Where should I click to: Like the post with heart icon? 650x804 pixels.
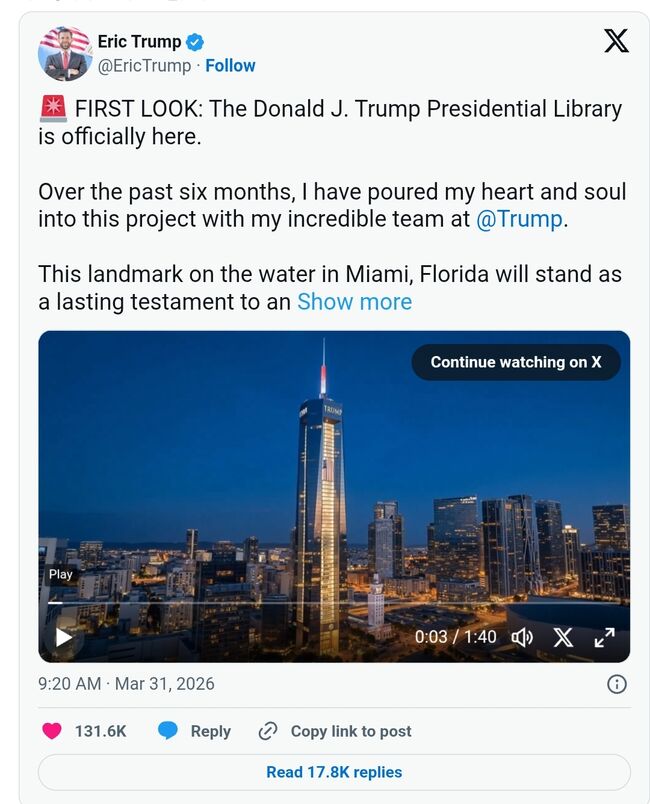pos(52,731)
